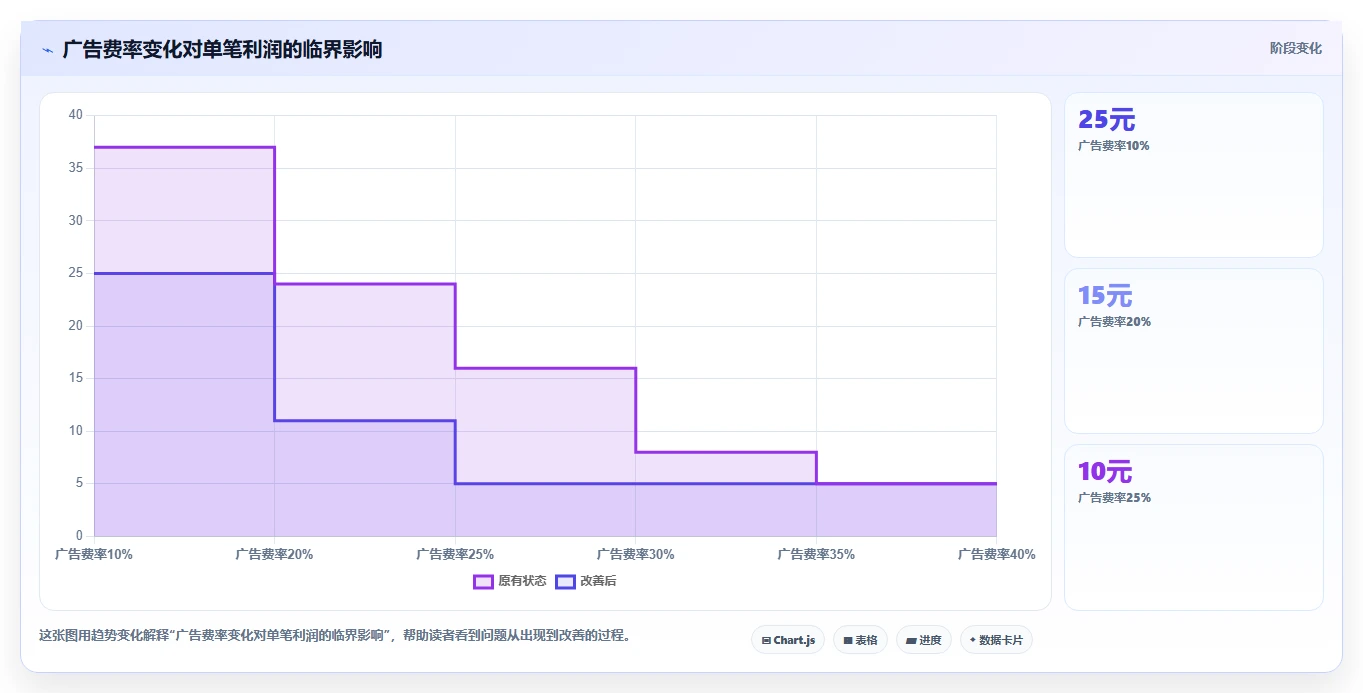The height and width of the screenshot is (693, 1363).
Task: Click 广告费率20% caption in the 15元 card
Action: (1114, 322)
